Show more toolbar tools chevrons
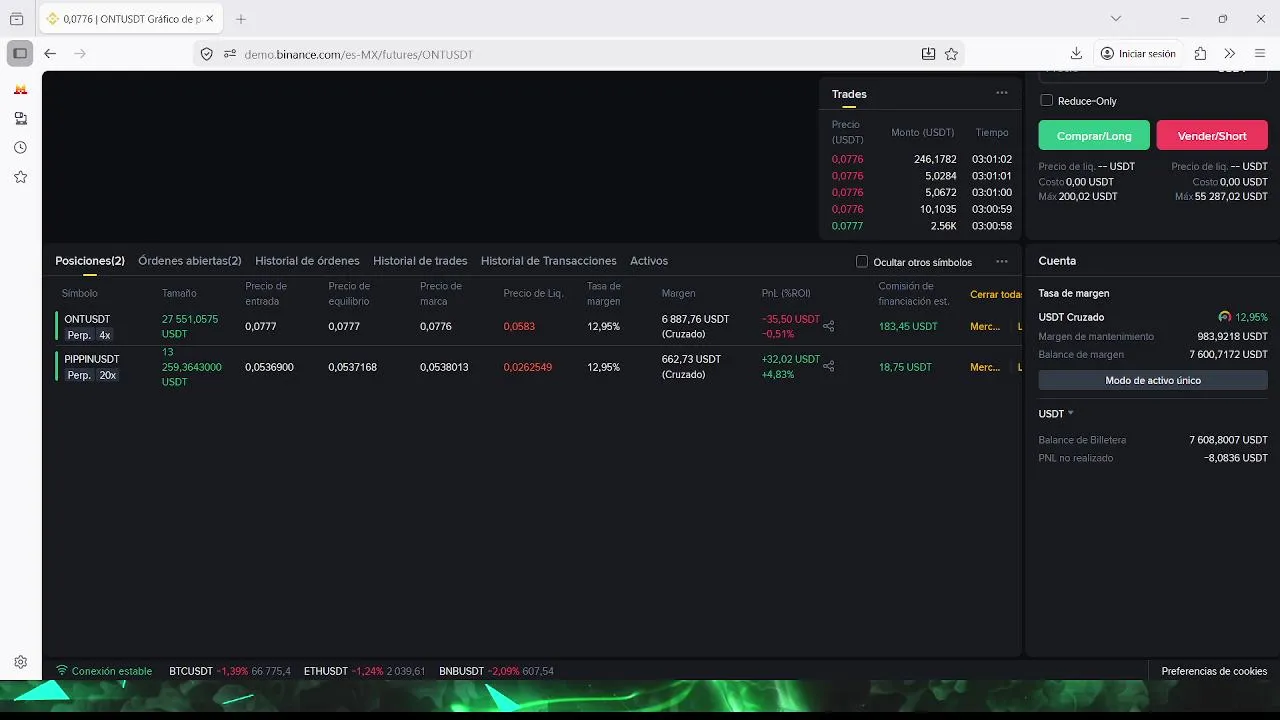The image size is (1280, 720). click(x=1230, y=53)
